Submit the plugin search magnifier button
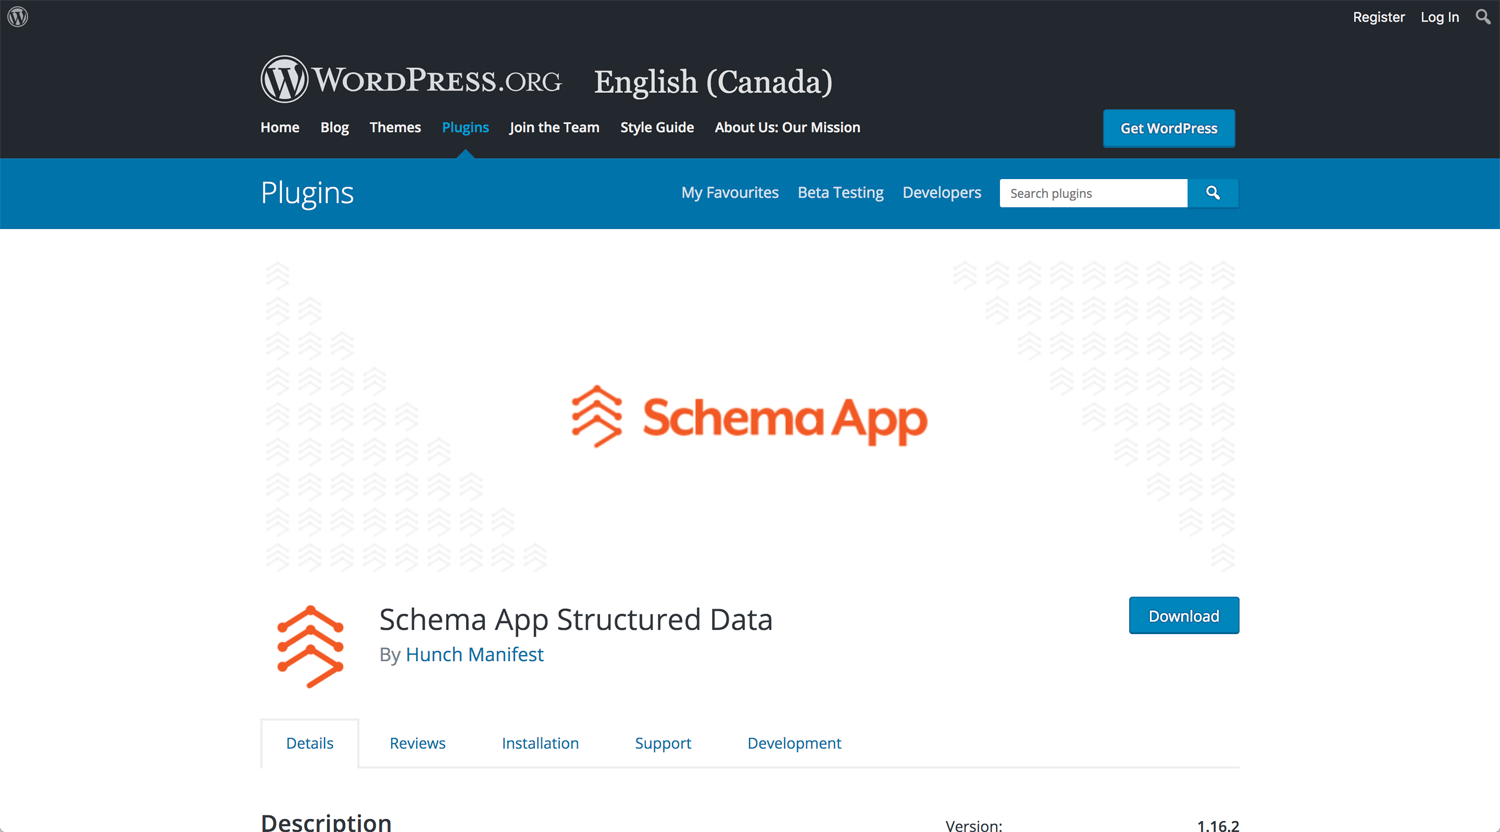This screenshot has height=832, width=1500. click(x=1213, y=193)
